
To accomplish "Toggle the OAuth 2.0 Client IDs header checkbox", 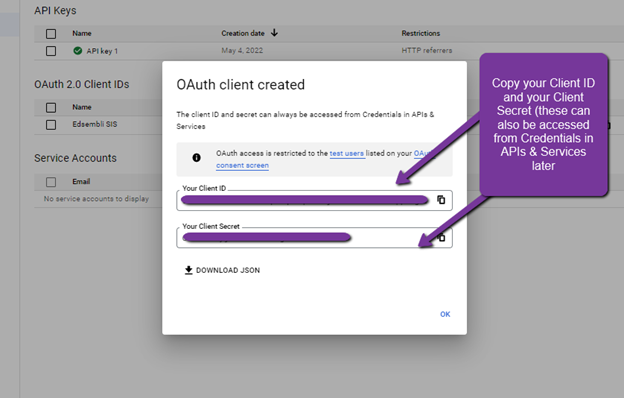I will [51, 107].
